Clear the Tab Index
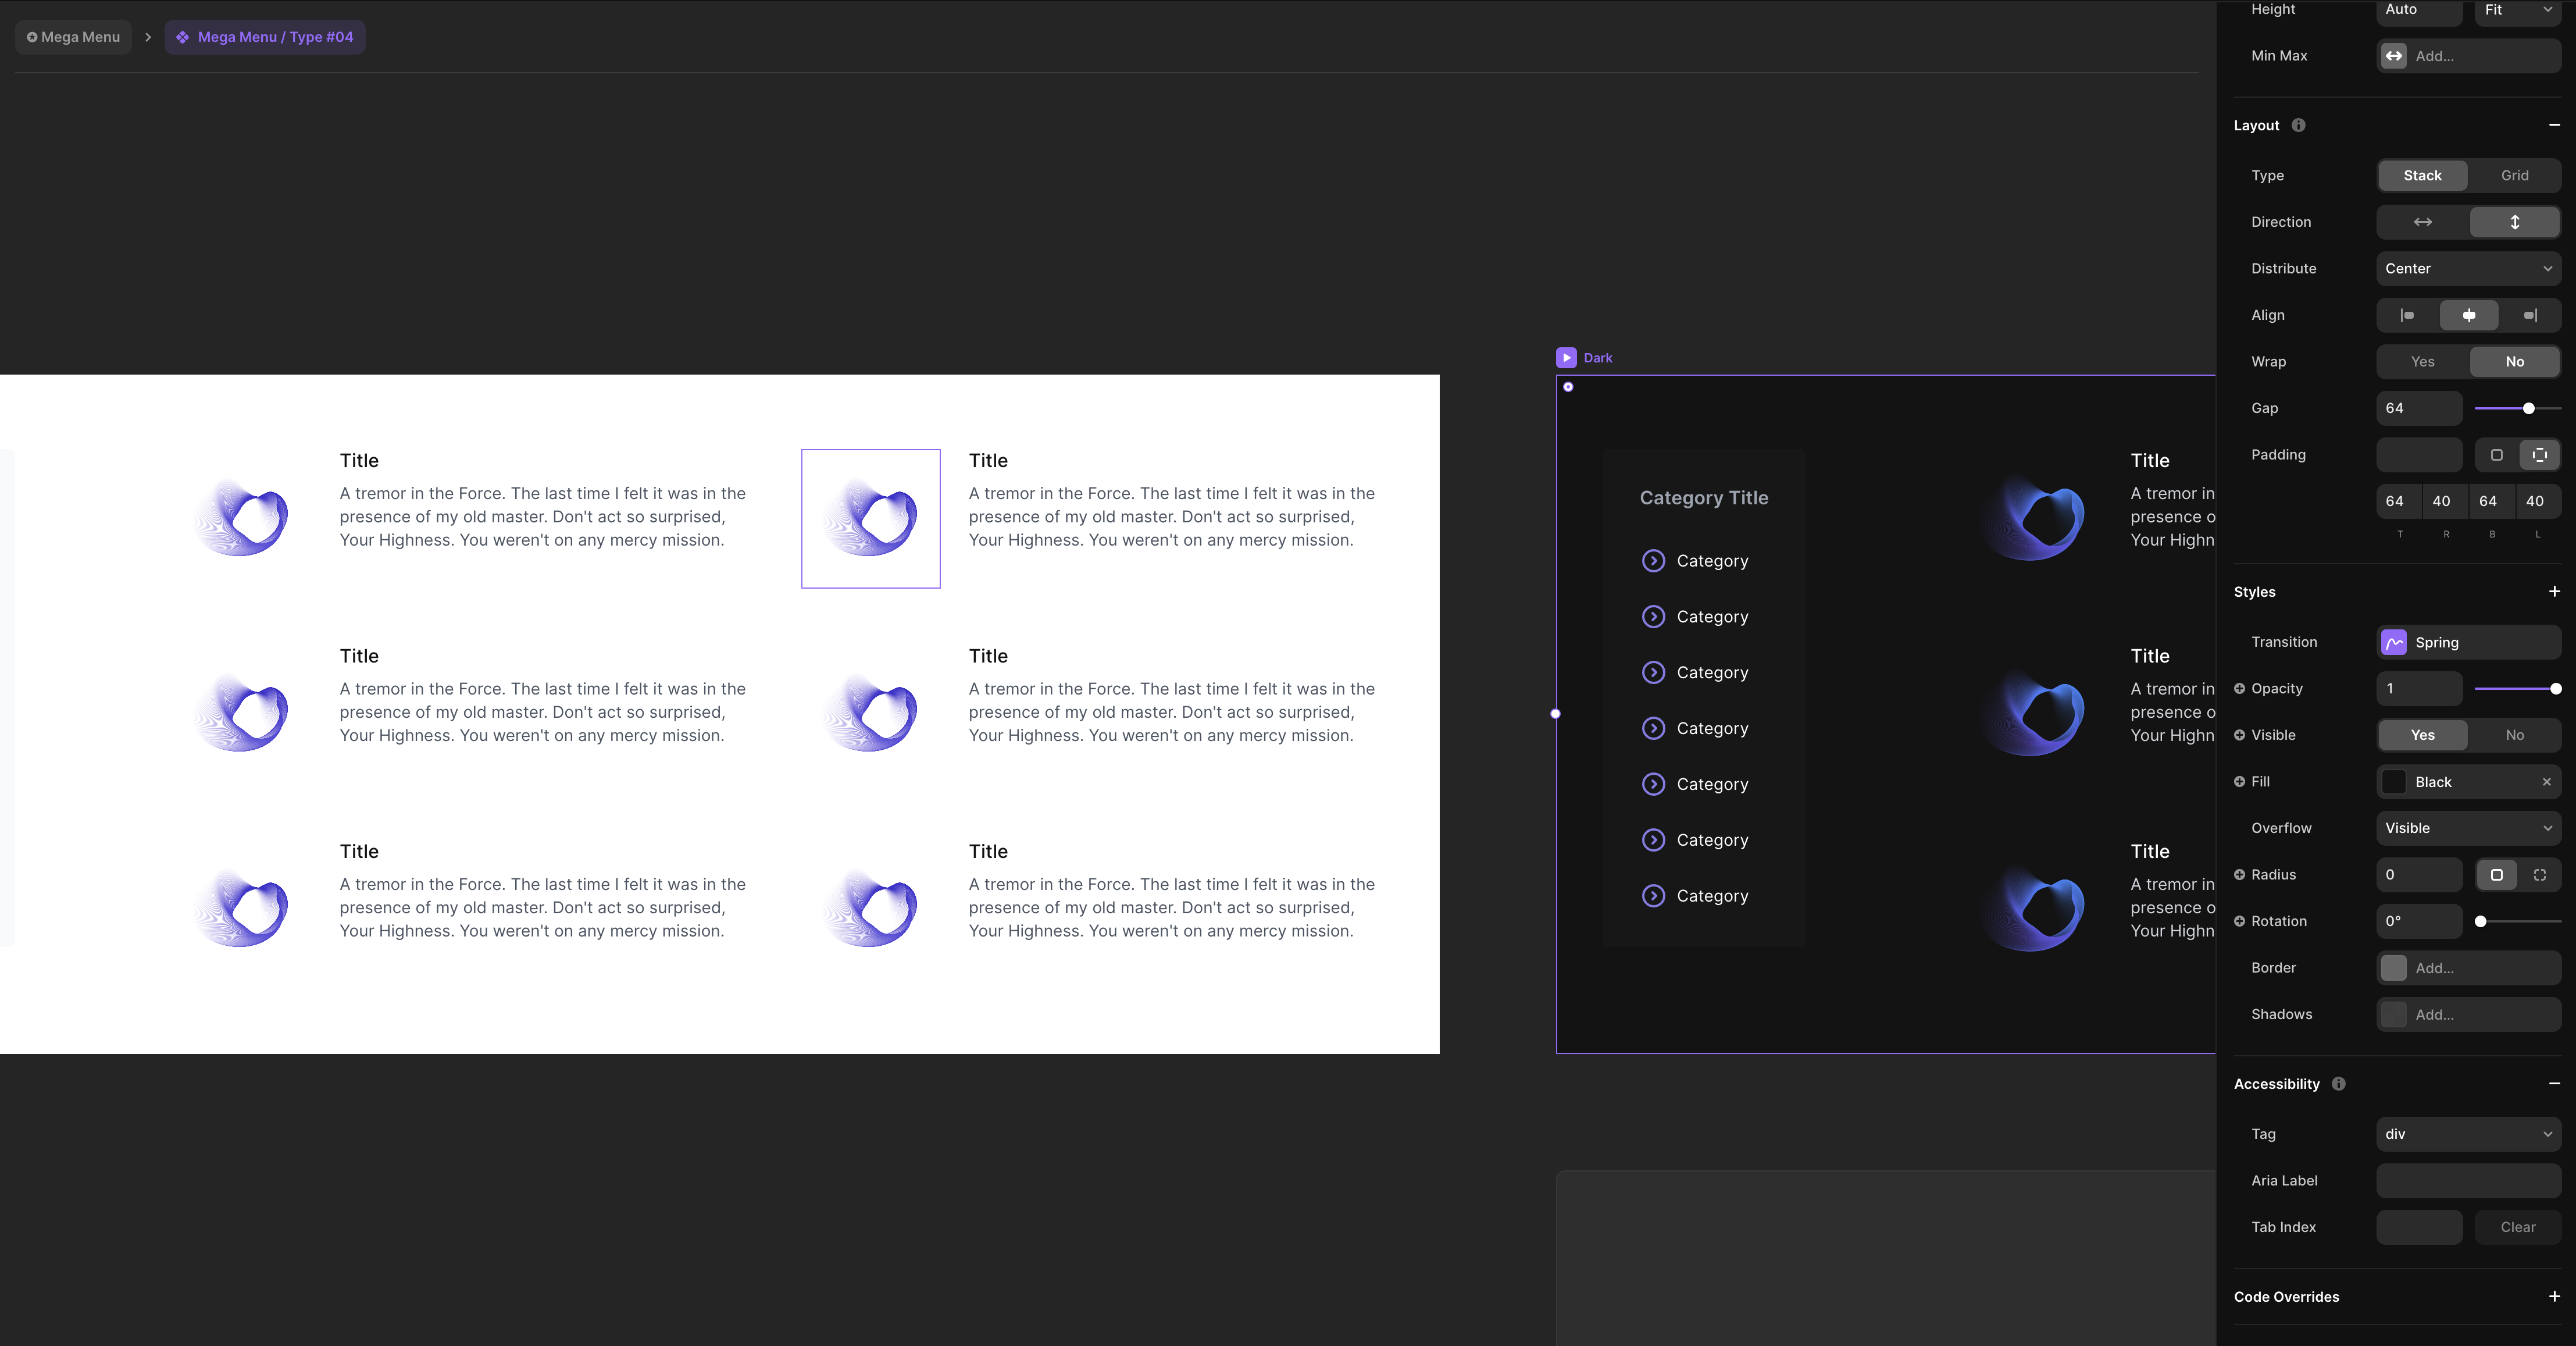 point(2517,1227)
